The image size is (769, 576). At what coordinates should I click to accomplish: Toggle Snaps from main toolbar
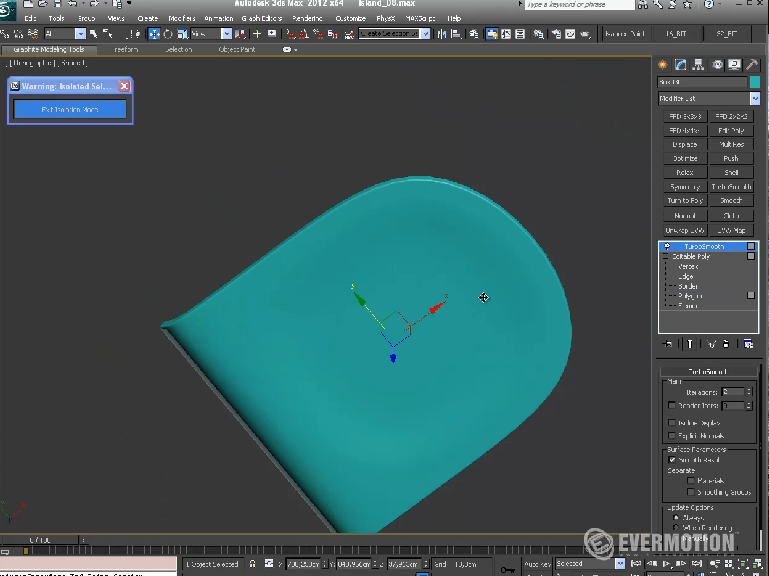point(291,34)
